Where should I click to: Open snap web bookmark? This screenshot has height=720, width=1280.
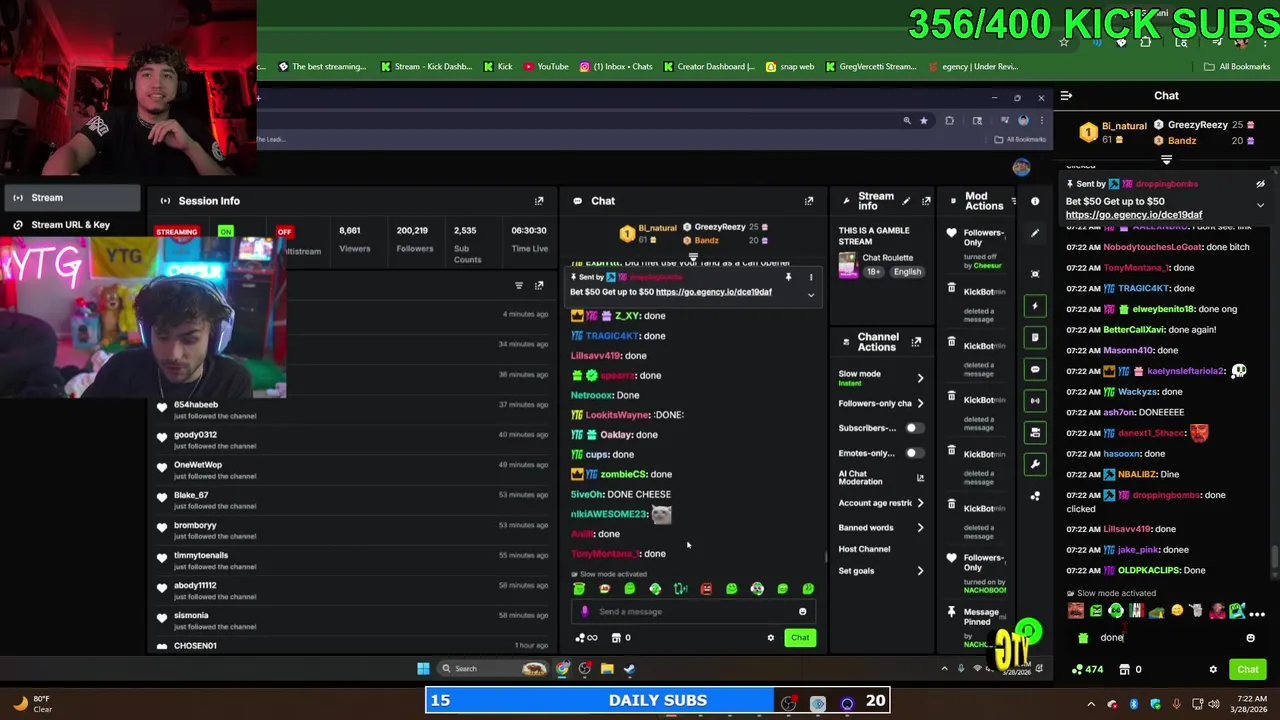790,67
